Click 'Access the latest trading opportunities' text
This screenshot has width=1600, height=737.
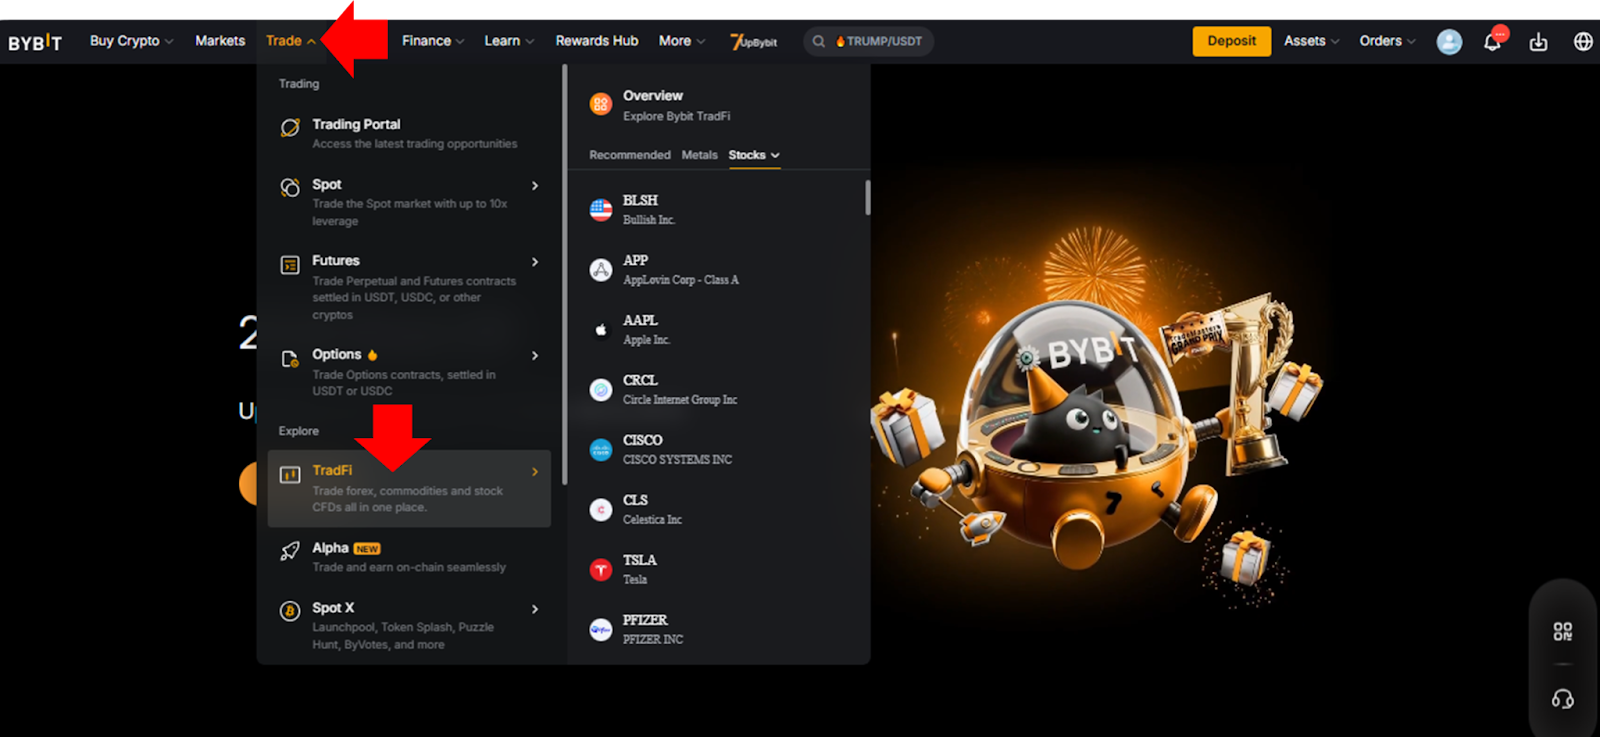click(415, 144)
